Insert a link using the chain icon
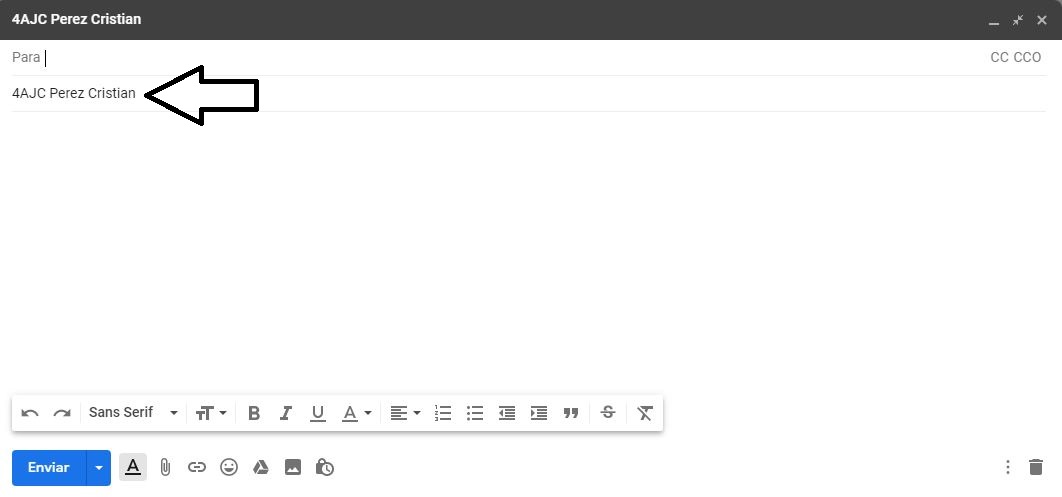This screenshot has width=1062, height=497. [196, 467]
